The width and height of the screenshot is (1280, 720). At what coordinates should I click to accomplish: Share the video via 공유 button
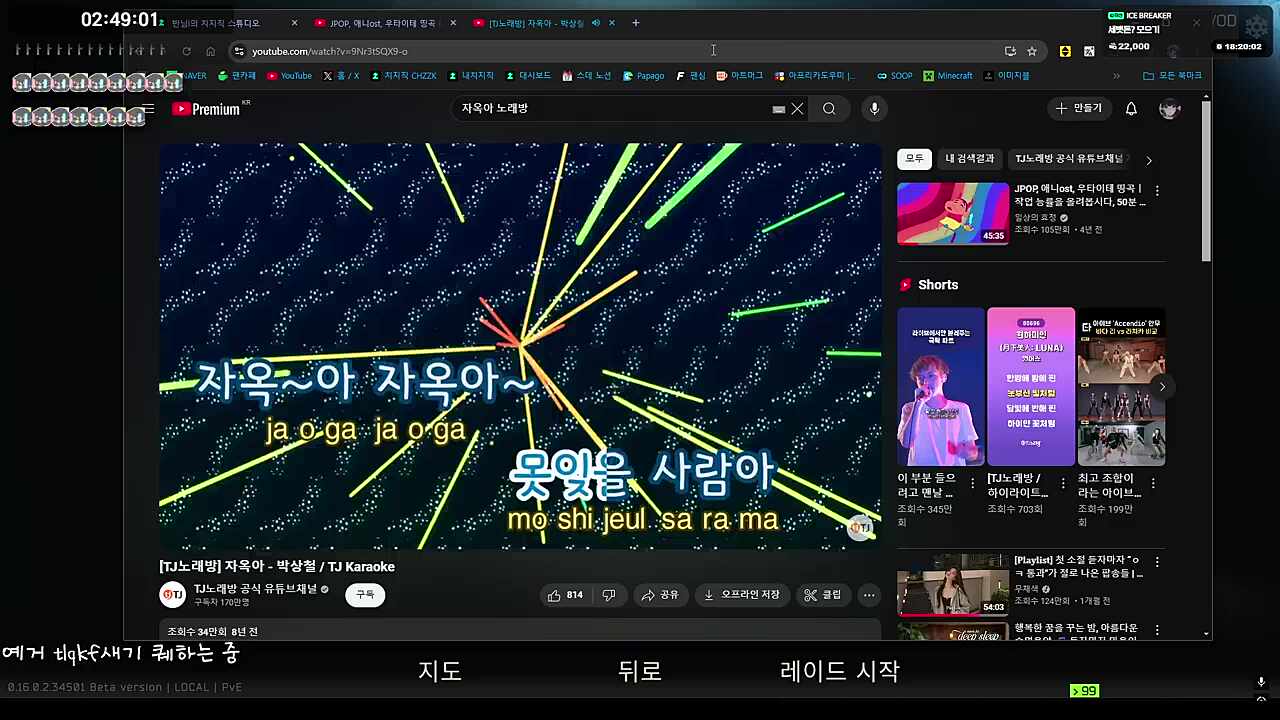[x=660, y=595]
